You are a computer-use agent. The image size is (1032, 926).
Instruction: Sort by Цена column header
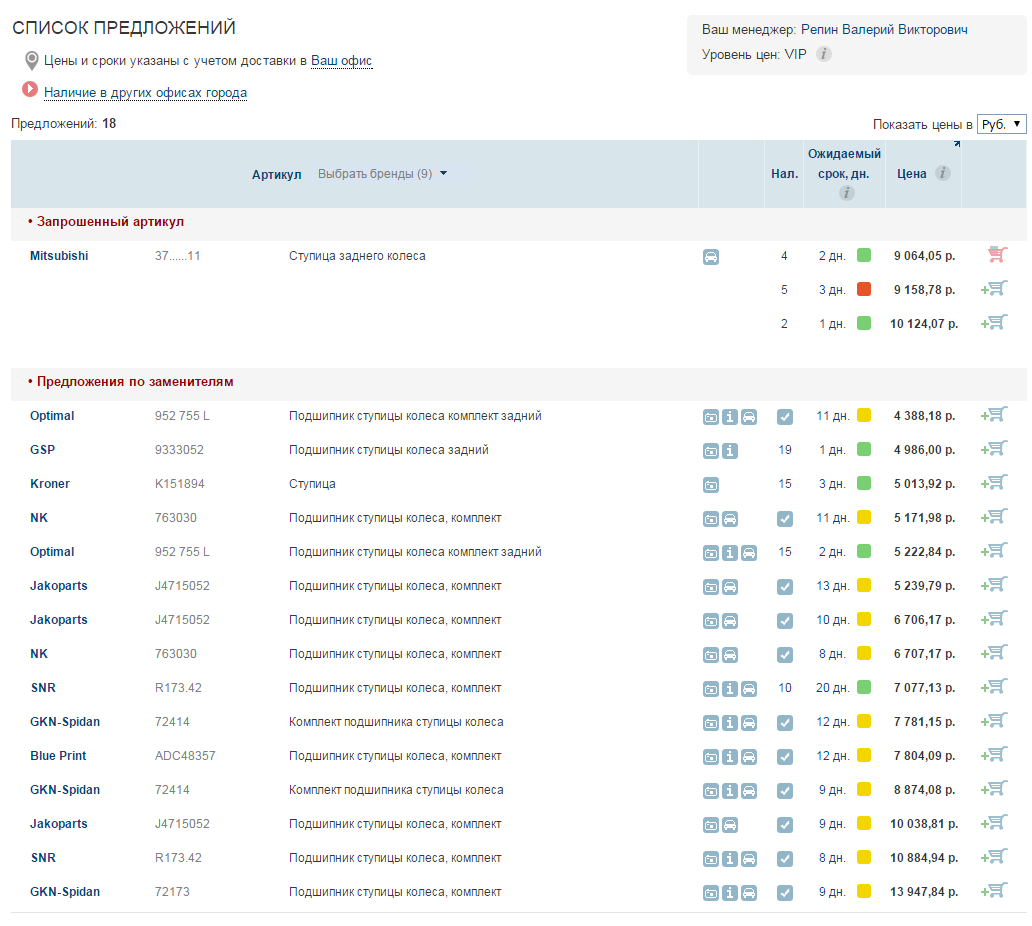pos(911,173)
